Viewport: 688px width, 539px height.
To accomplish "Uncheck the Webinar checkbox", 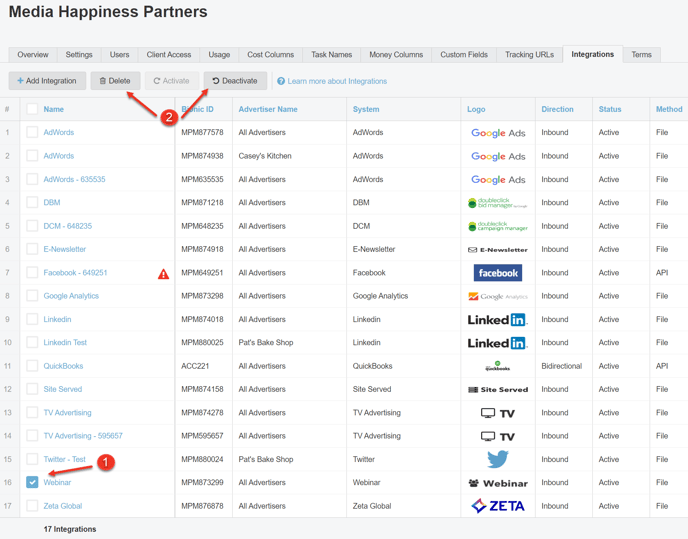I will (x=32, y=482).
